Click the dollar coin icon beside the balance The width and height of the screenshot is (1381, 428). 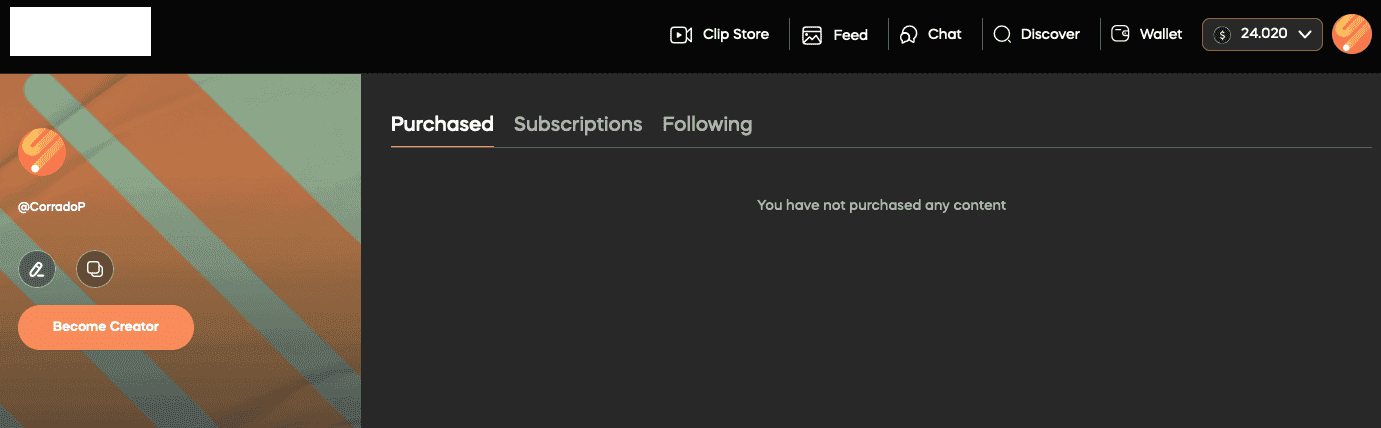(x=1222, y=35)
